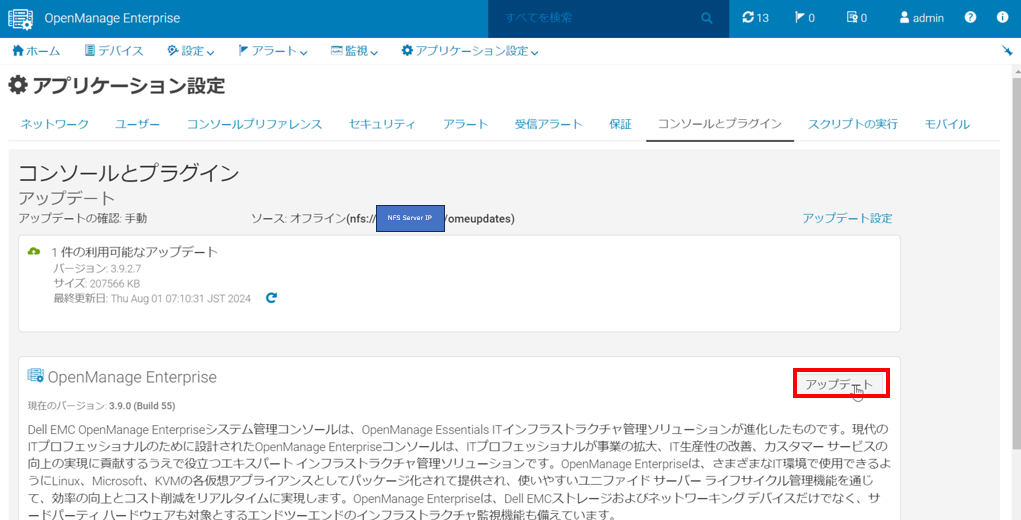Click the アップデート button for OpenManage Enterprise
The width and height of the screenshot is (1021, 520).
(x=841, y=384)
